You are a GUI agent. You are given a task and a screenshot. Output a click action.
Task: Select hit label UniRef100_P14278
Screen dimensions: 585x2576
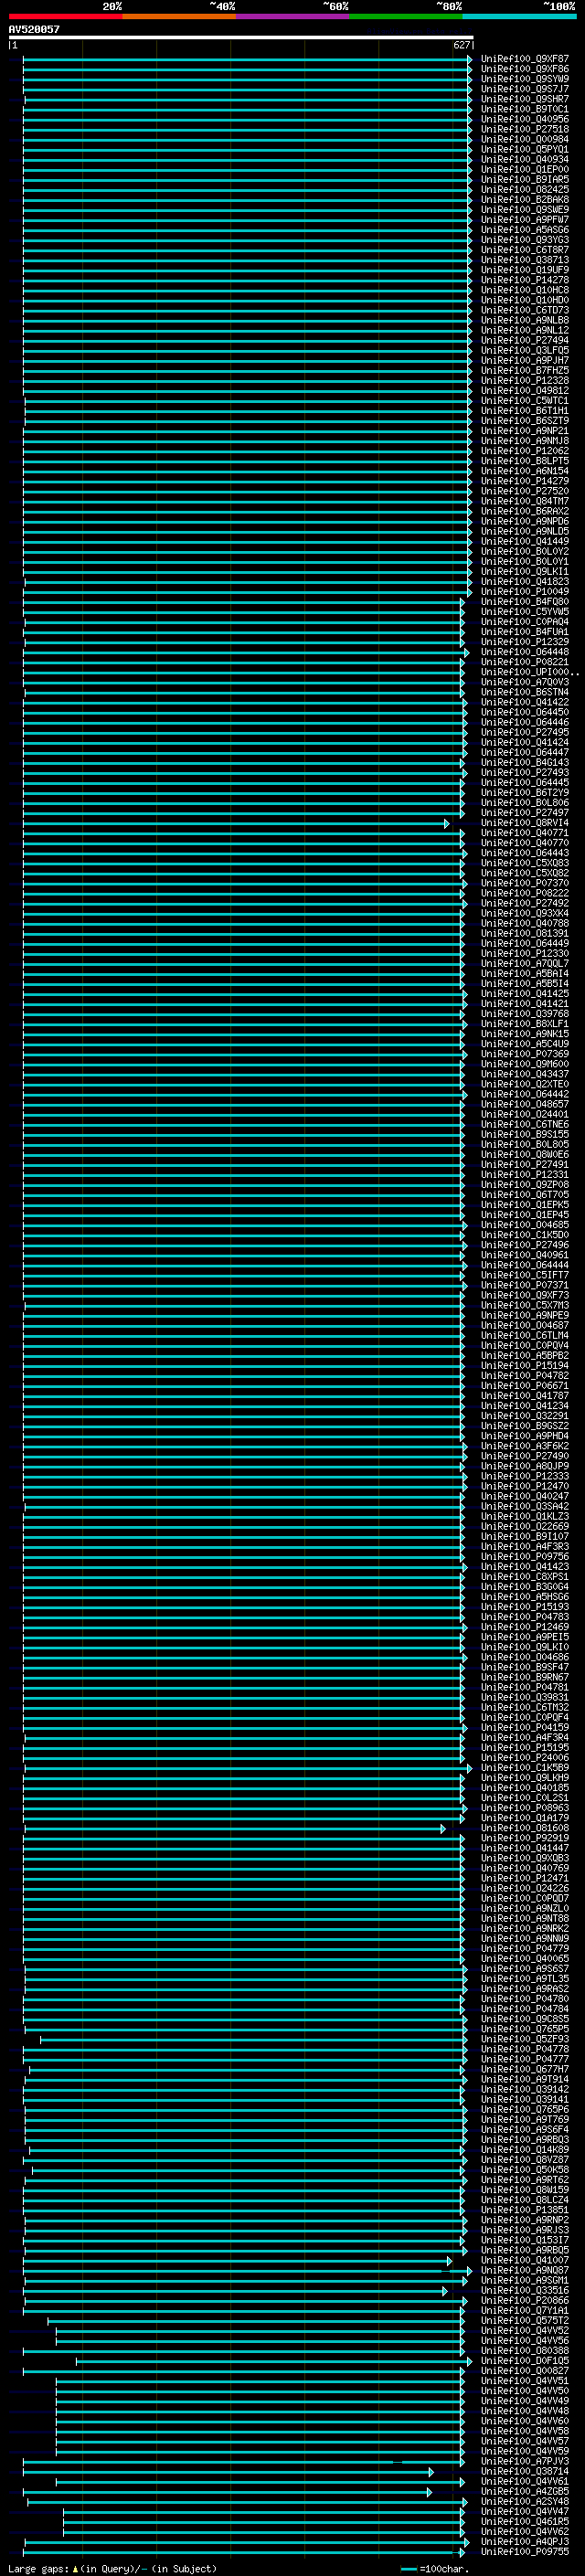525,280
